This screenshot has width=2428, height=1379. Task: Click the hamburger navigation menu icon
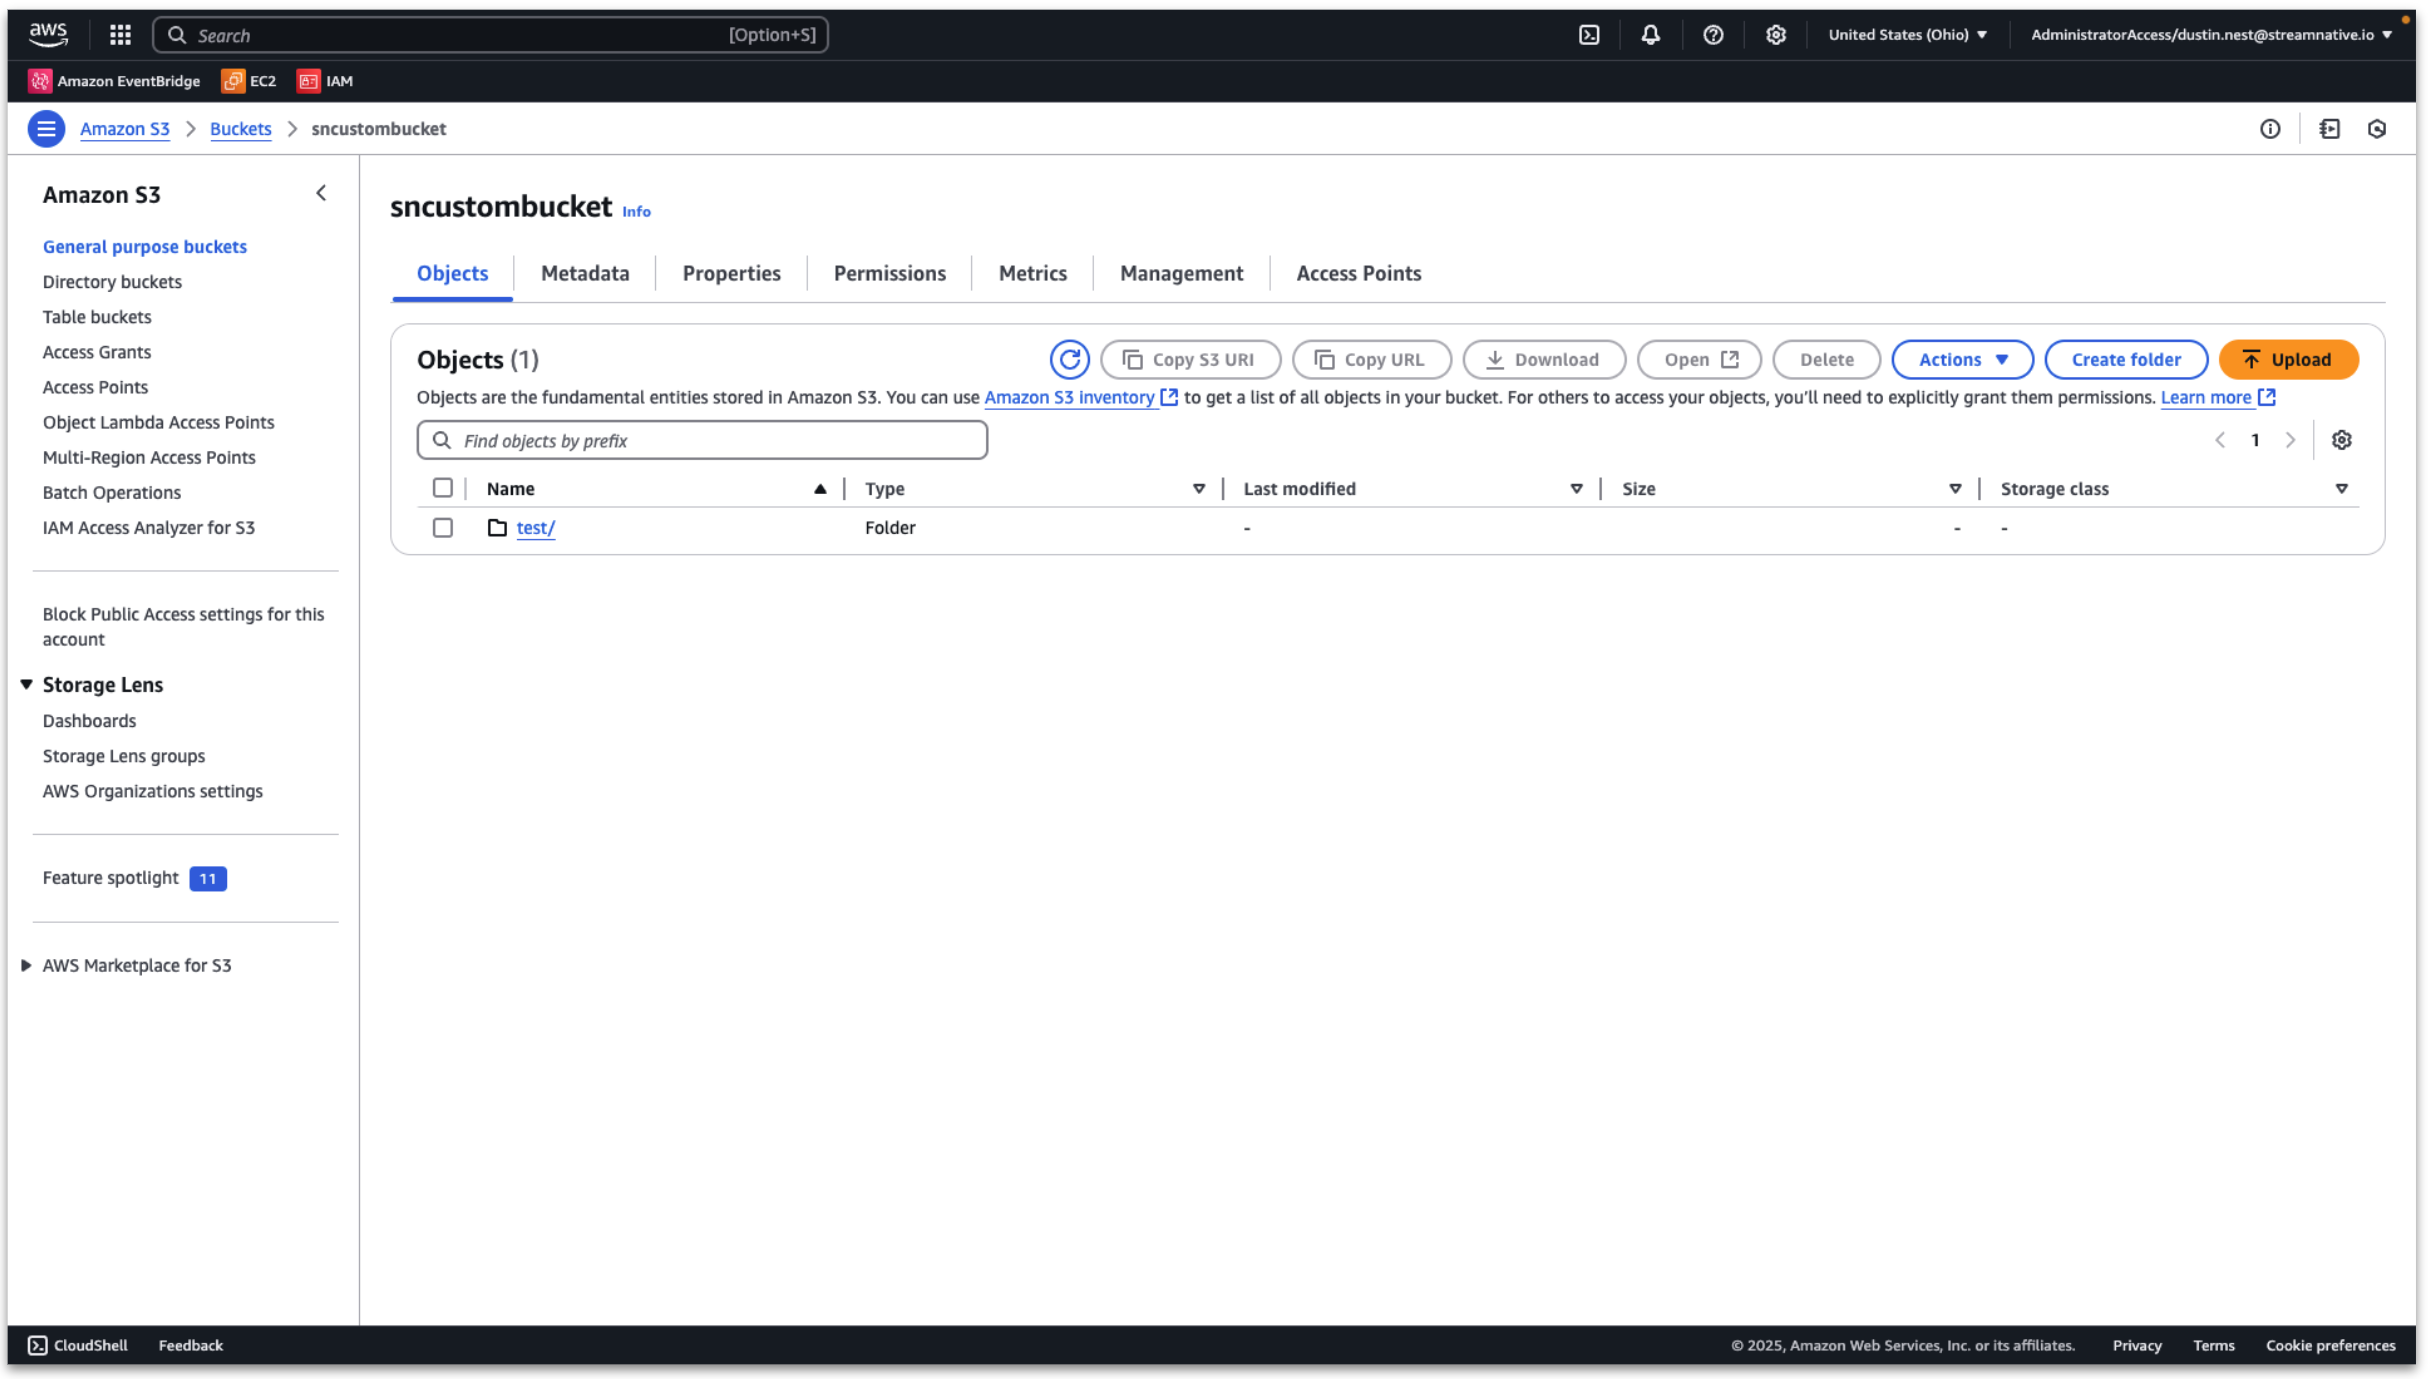point(46,129)
